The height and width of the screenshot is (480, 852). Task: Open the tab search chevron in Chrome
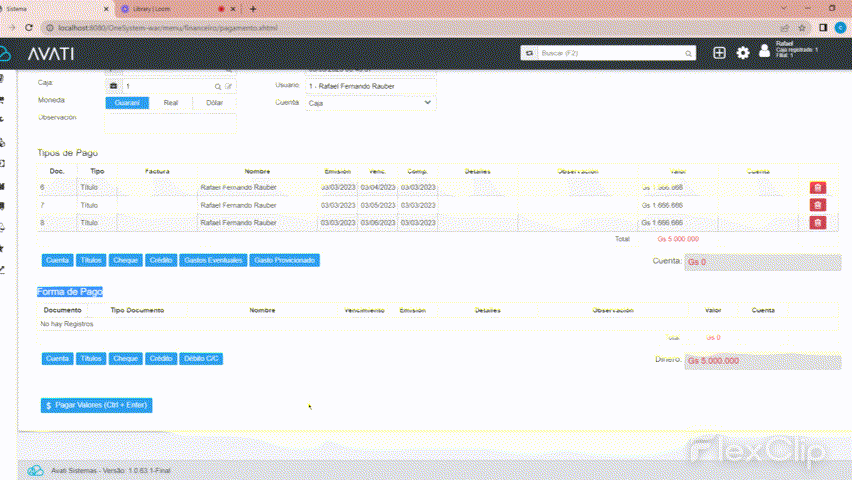(x=784, y=9)
